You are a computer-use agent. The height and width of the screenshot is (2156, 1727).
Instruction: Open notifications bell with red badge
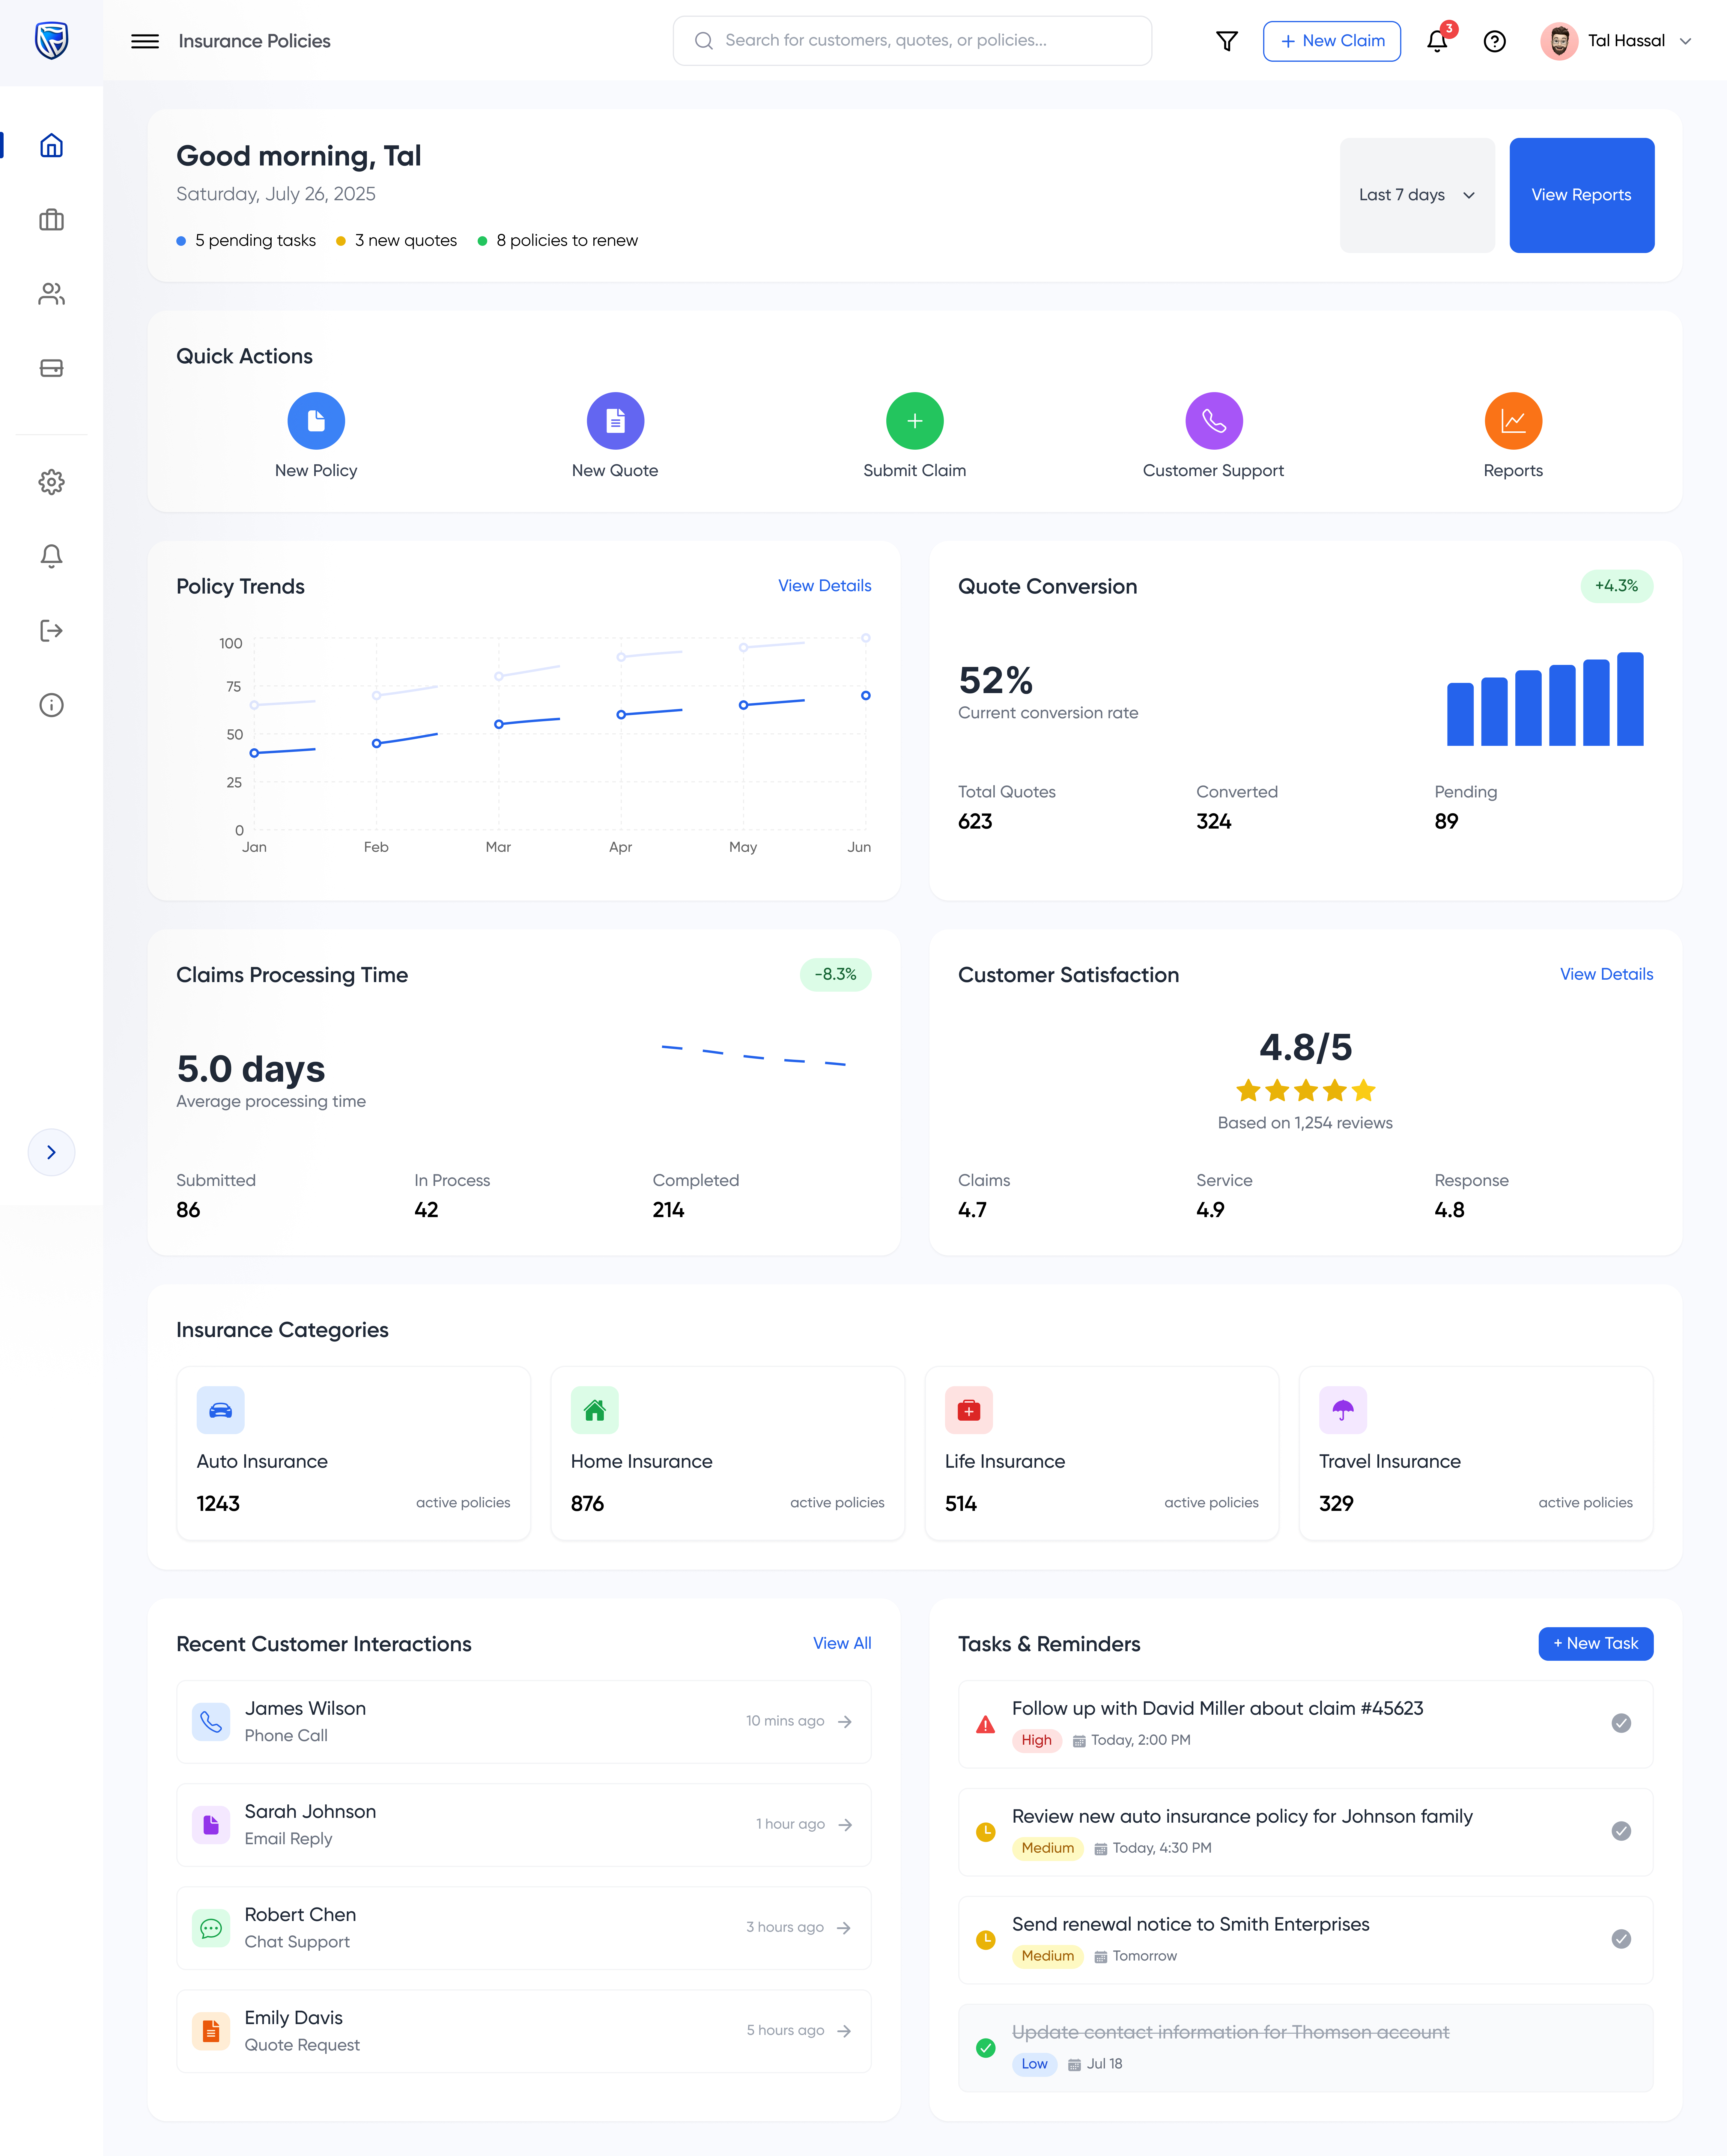tap(1437, 41)
